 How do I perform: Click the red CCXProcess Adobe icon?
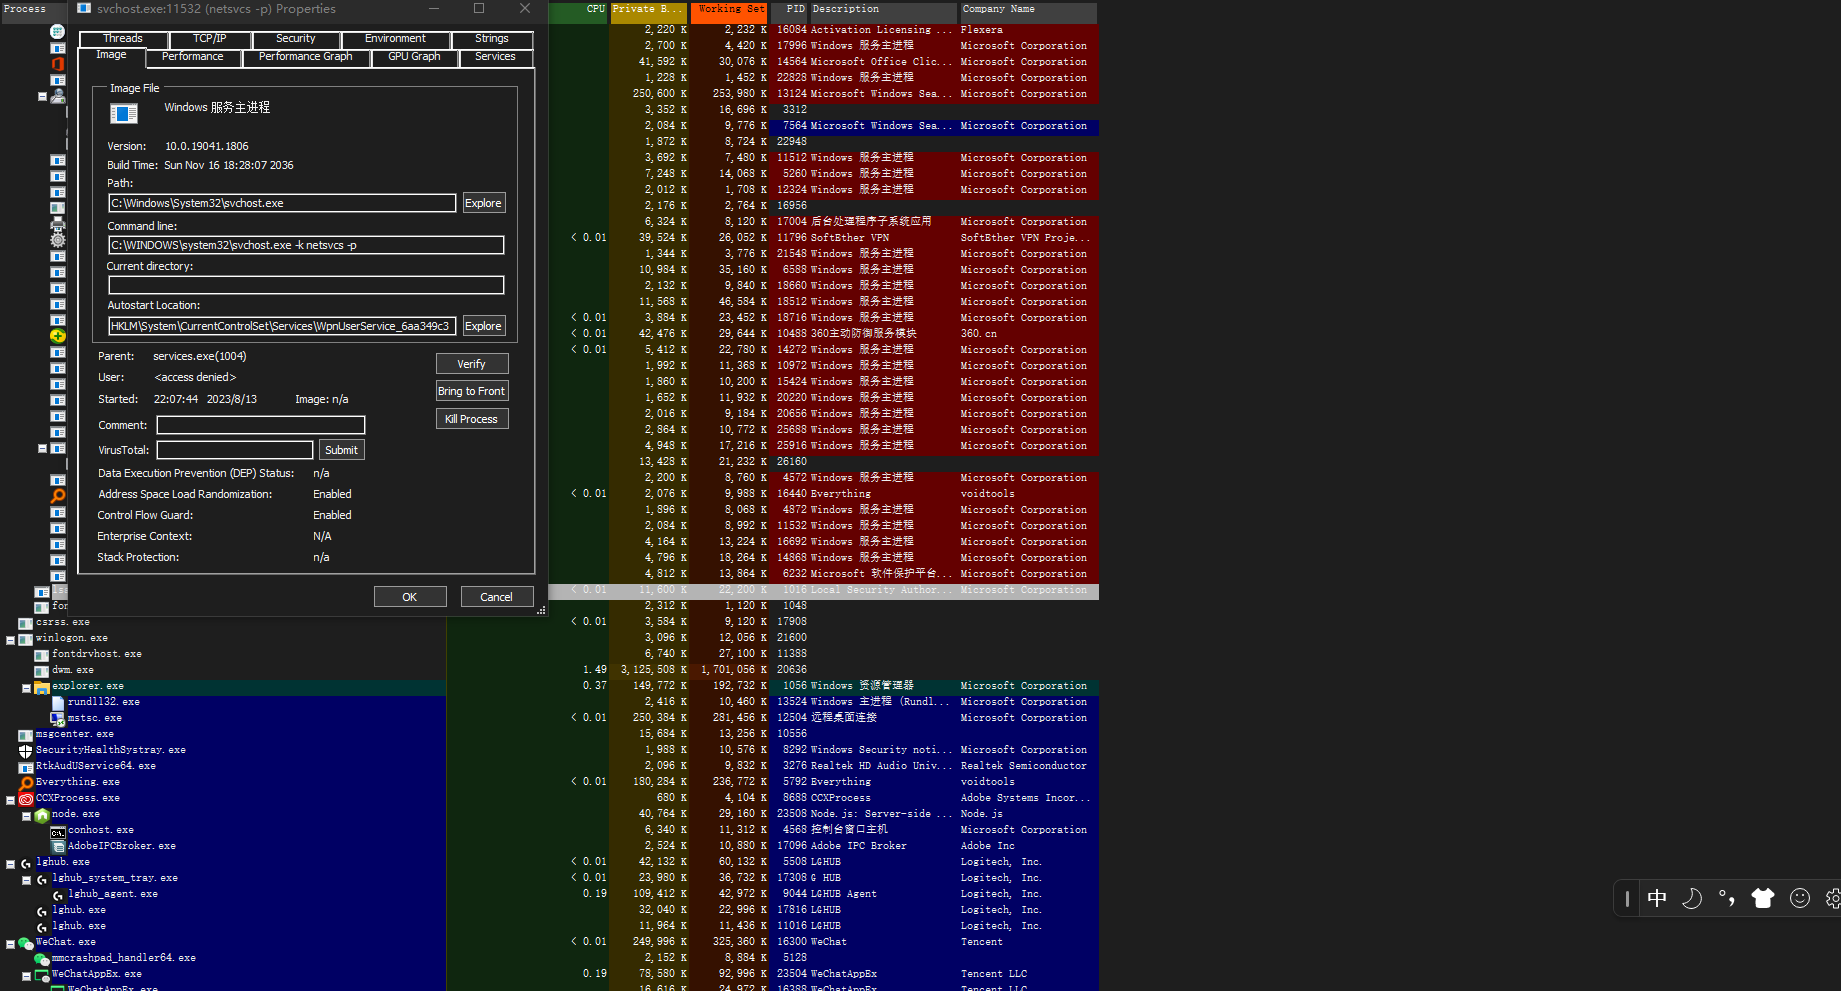[24, 797]
